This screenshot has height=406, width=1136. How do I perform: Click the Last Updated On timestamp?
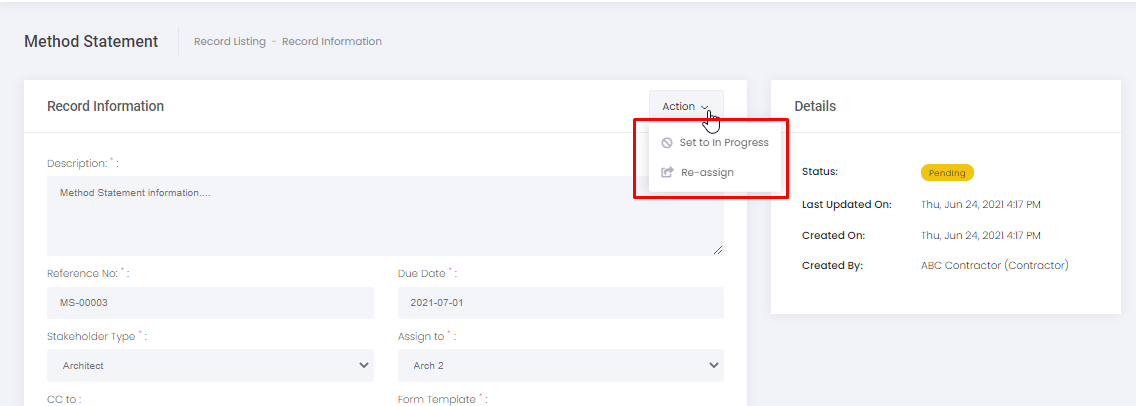[x=980, y=205]
